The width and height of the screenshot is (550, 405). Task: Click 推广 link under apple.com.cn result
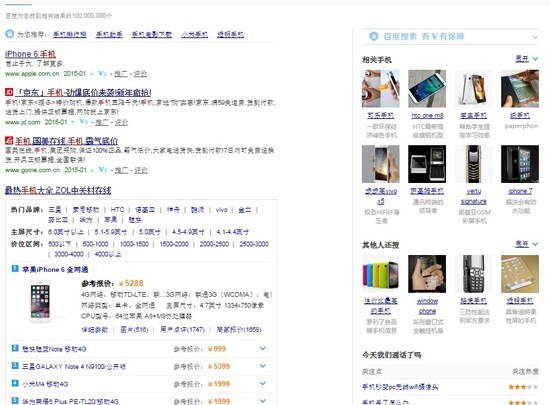pos(121,74)
